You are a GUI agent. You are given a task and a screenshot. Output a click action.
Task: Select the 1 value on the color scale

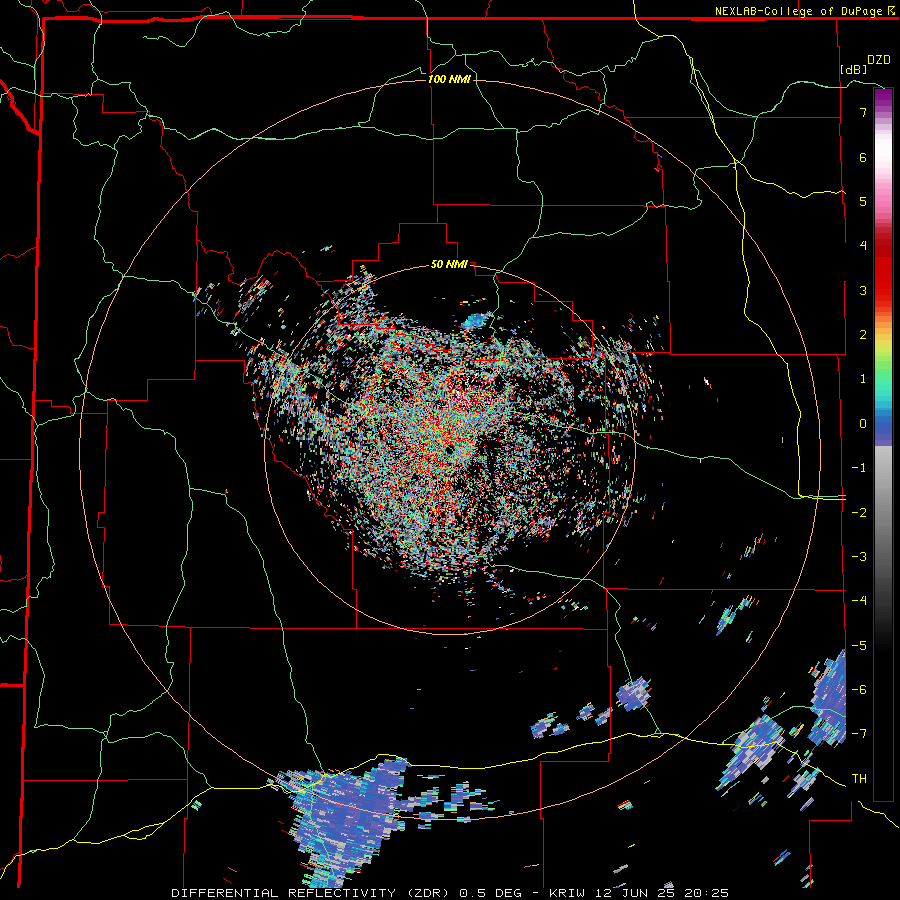point(863,379)
